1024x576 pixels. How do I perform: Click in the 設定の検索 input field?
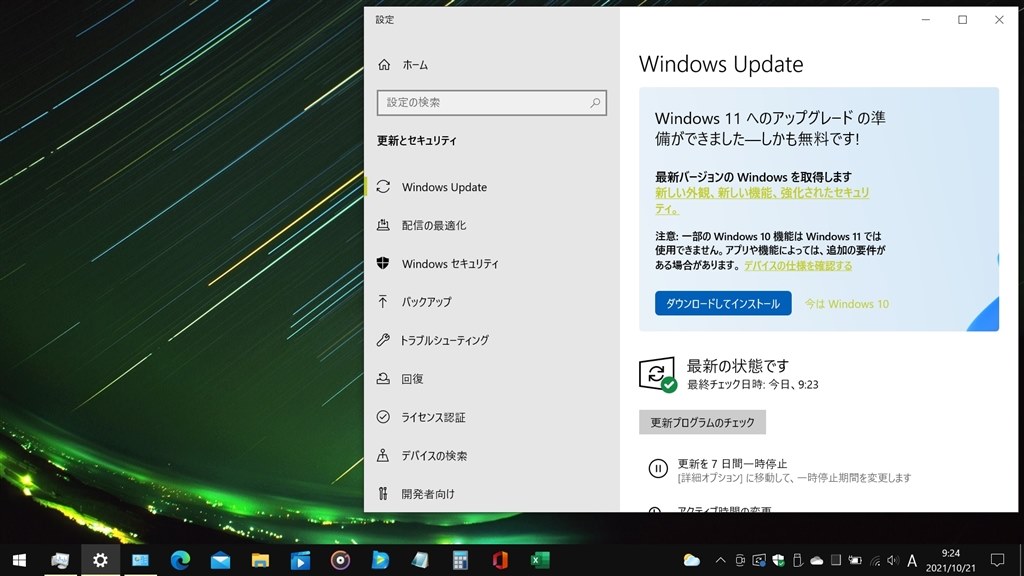(x=491, y=103)
